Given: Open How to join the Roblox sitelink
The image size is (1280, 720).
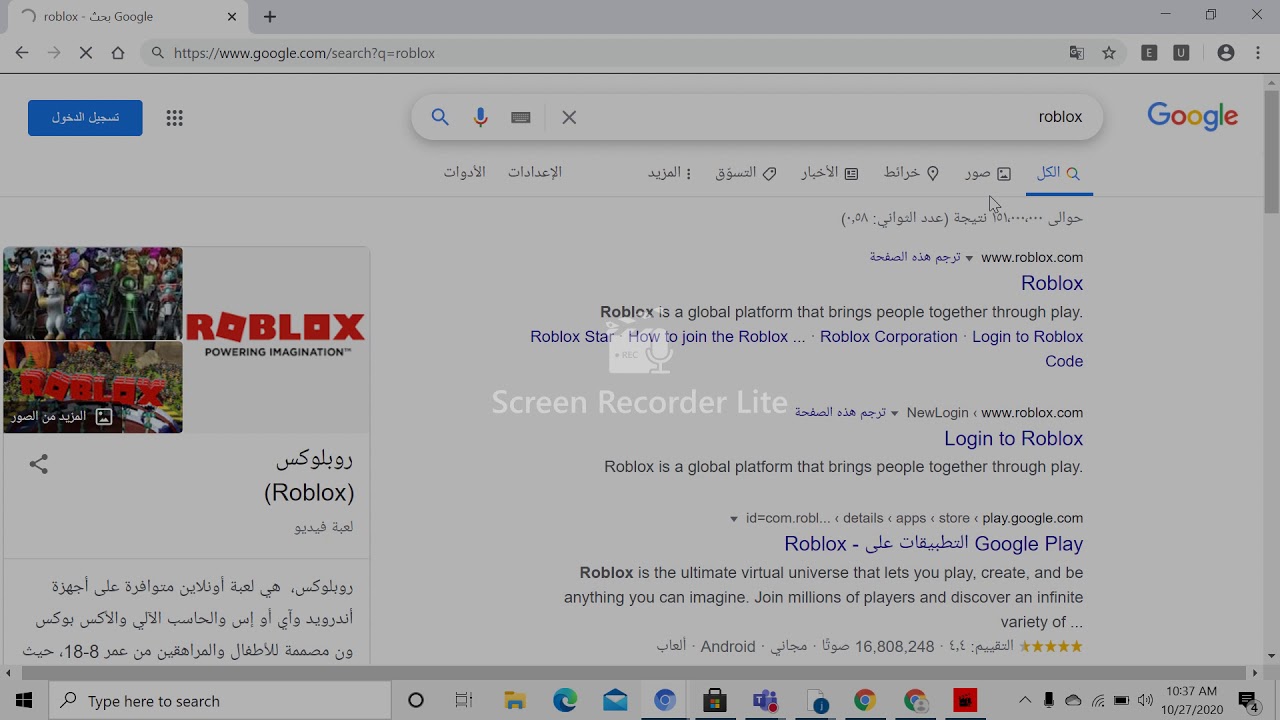Looking at the screenshot, I should click(x=716, y=337).
